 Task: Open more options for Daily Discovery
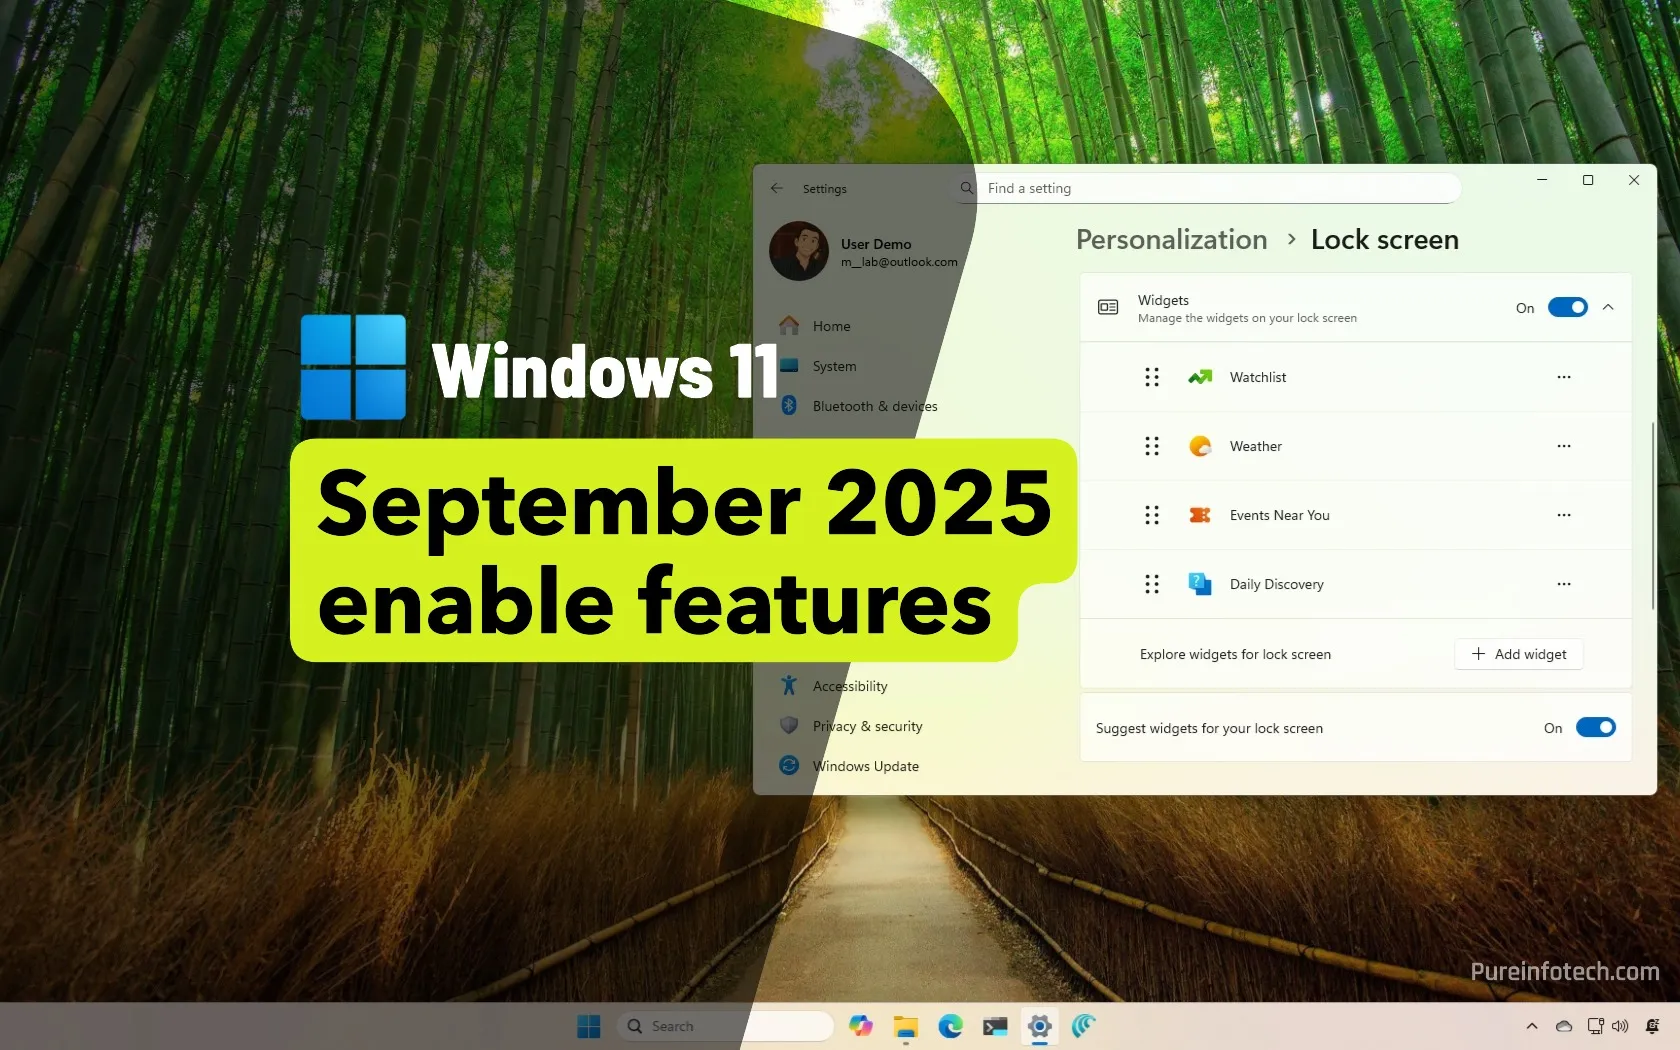[x=1564, y=584]
